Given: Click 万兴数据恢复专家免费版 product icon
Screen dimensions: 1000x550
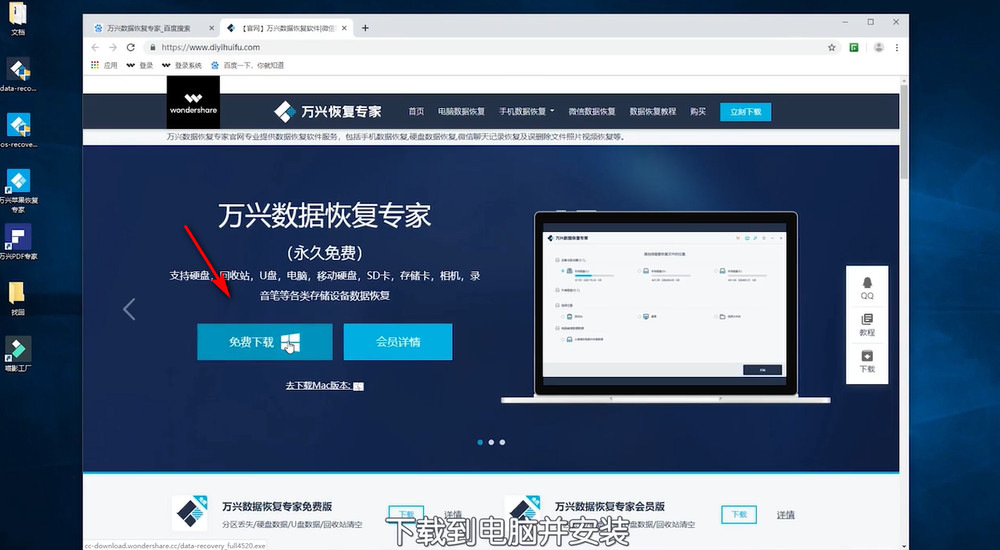Looking at the screenshot, I should pos(190,513).
